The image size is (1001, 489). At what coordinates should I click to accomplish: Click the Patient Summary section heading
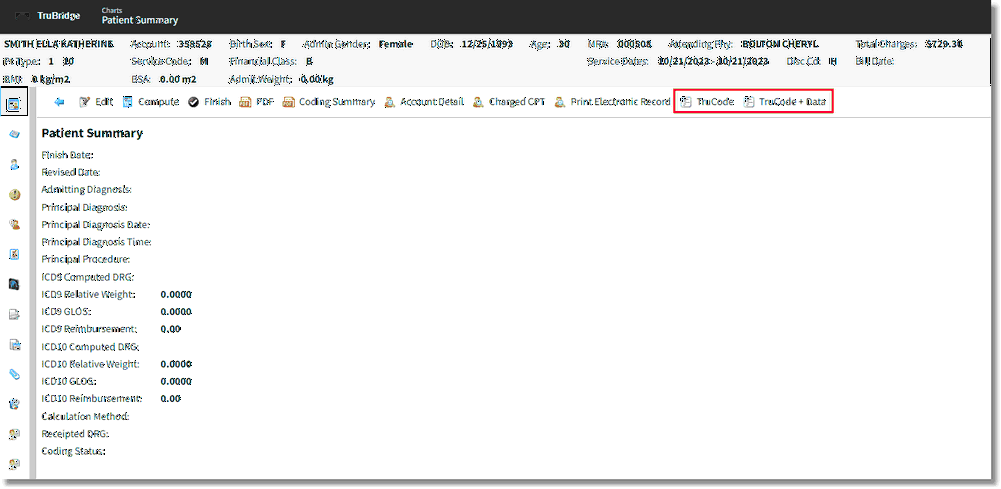point(92,134)
